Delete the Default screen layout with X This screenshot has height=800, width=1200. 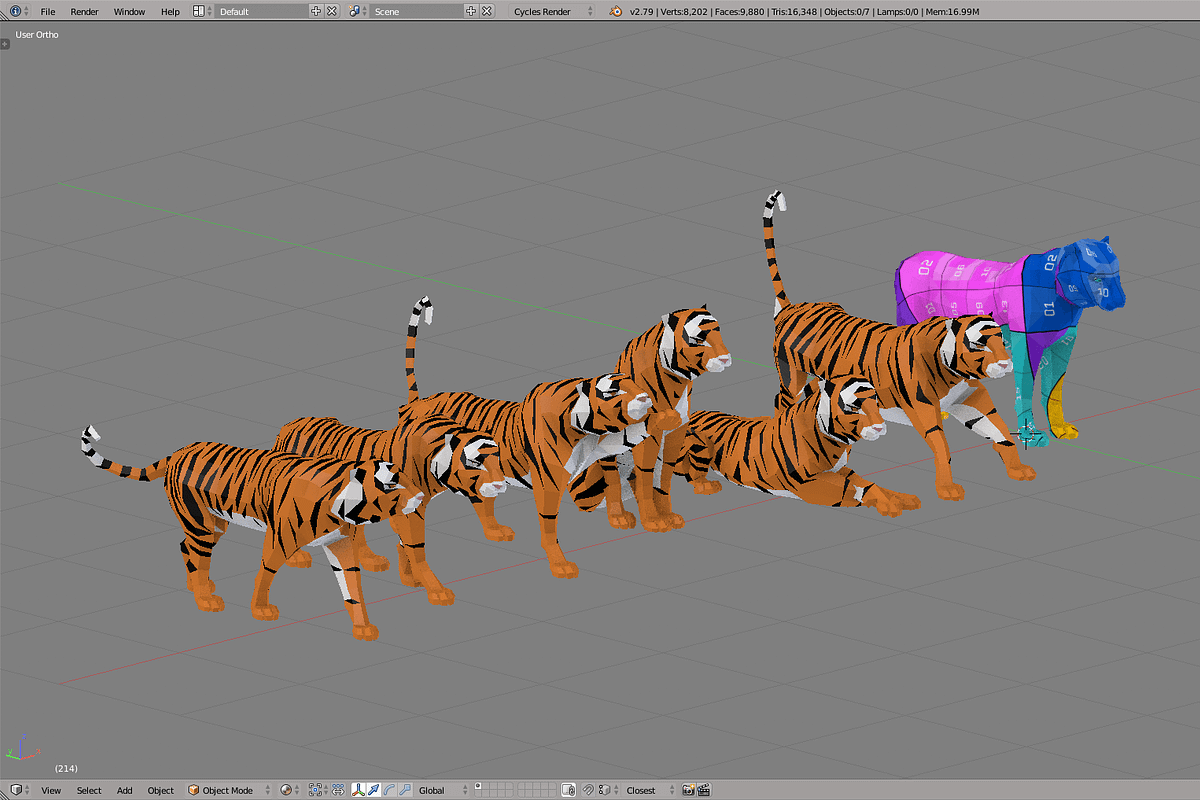click(x=331, y=11)
